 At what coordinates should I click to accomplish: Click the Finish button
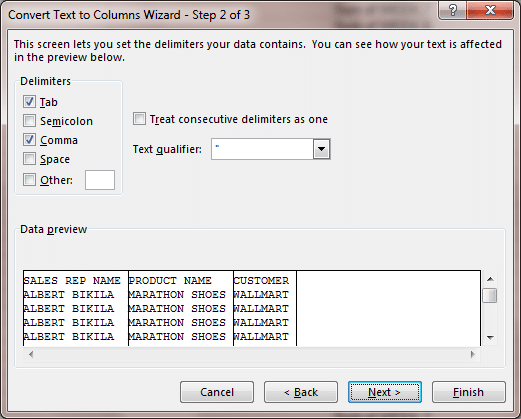pyautogui.click(x=469, y=392)
